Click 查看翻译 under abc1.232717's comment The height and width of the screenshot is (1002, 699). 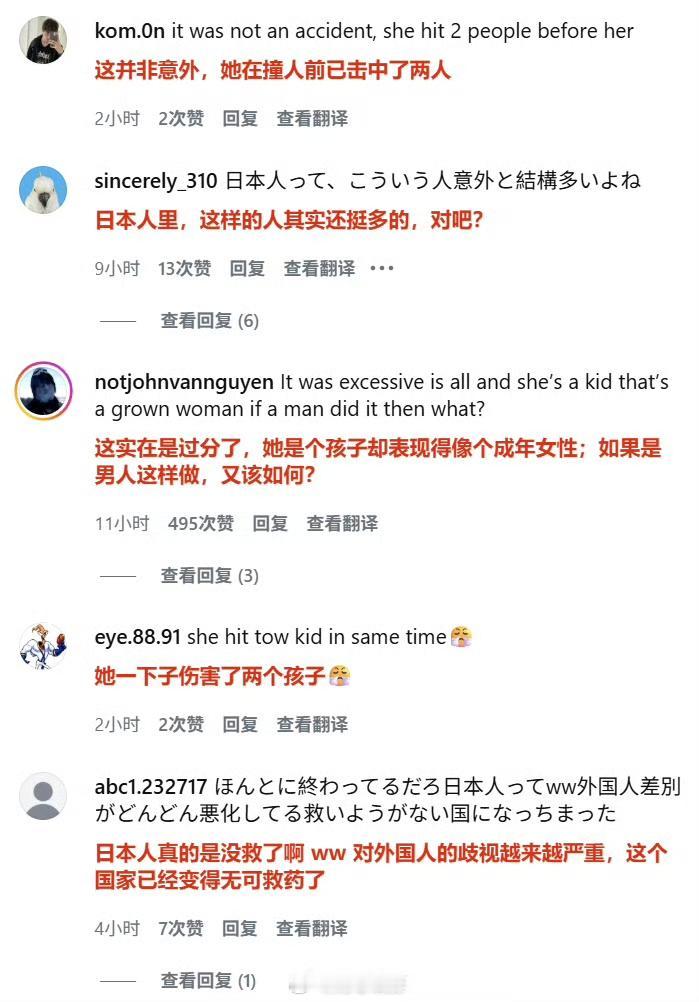312,928
